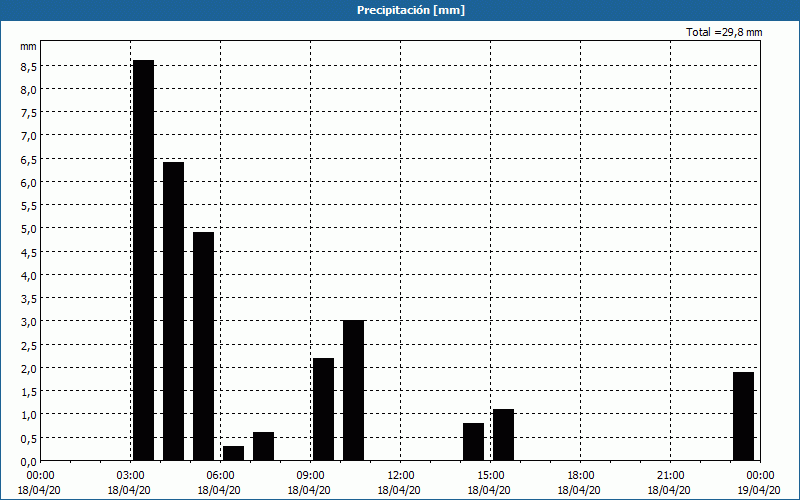The width and height of the screenshot is (800, 500).
Task: Click the 5,0 y-axis label
Action: click(29, 229)
